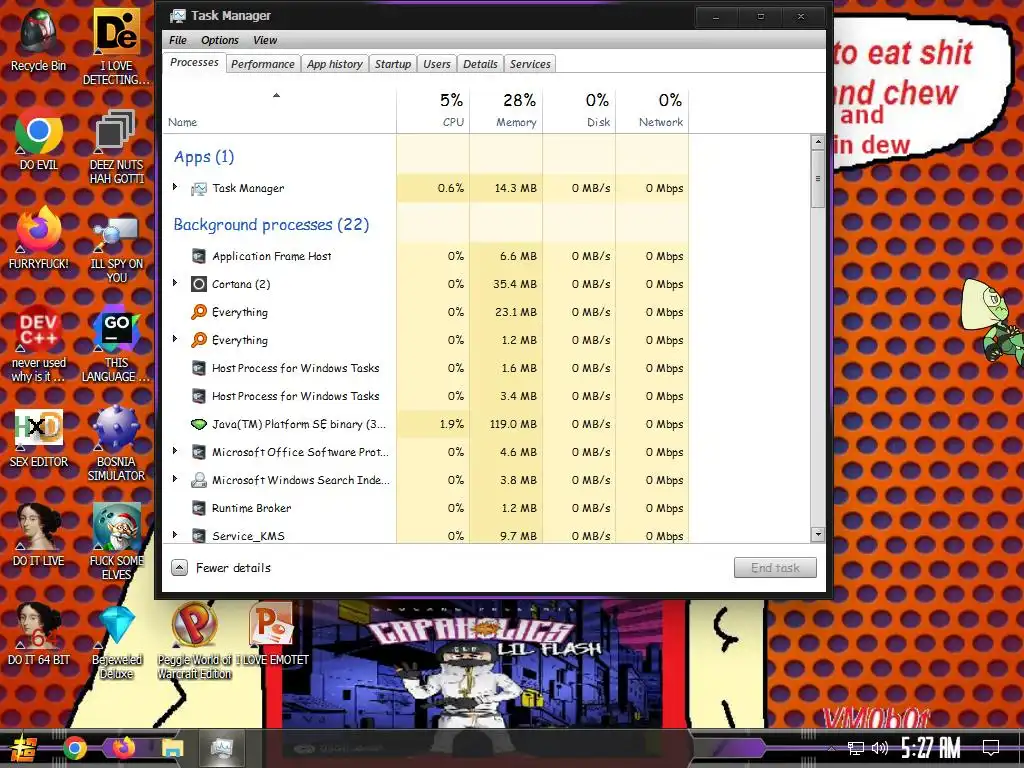Screen dimensions: 1024x768
Task: Switch to the Services tab
Action: point(530,64)
